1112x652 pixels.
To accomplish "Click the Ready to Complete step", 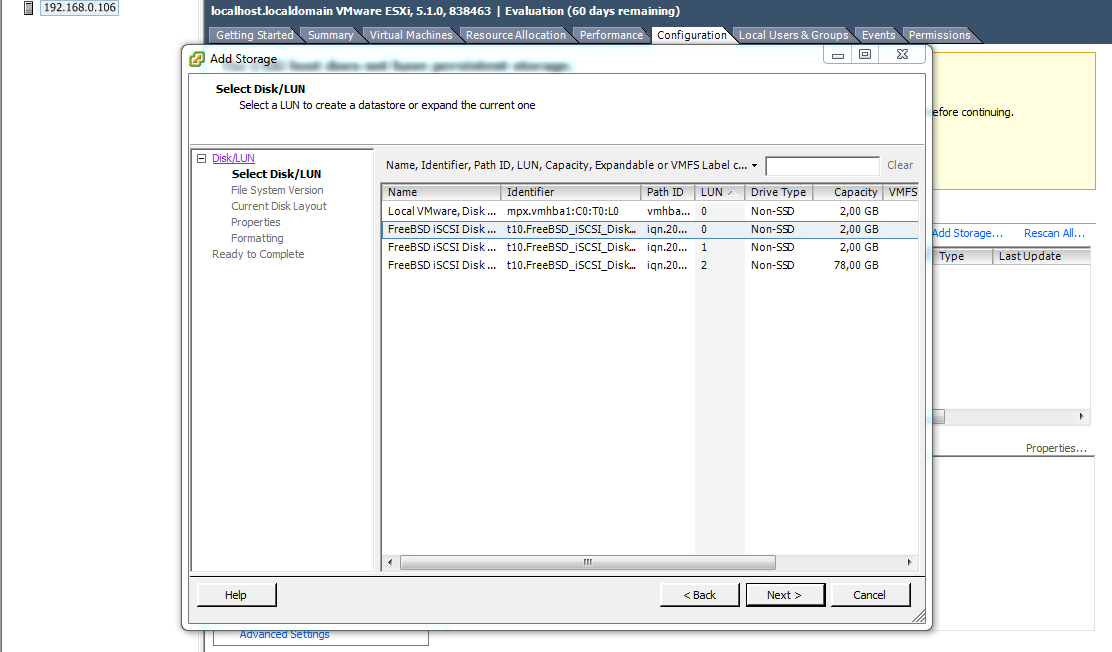I will click(x=258, y=254).
